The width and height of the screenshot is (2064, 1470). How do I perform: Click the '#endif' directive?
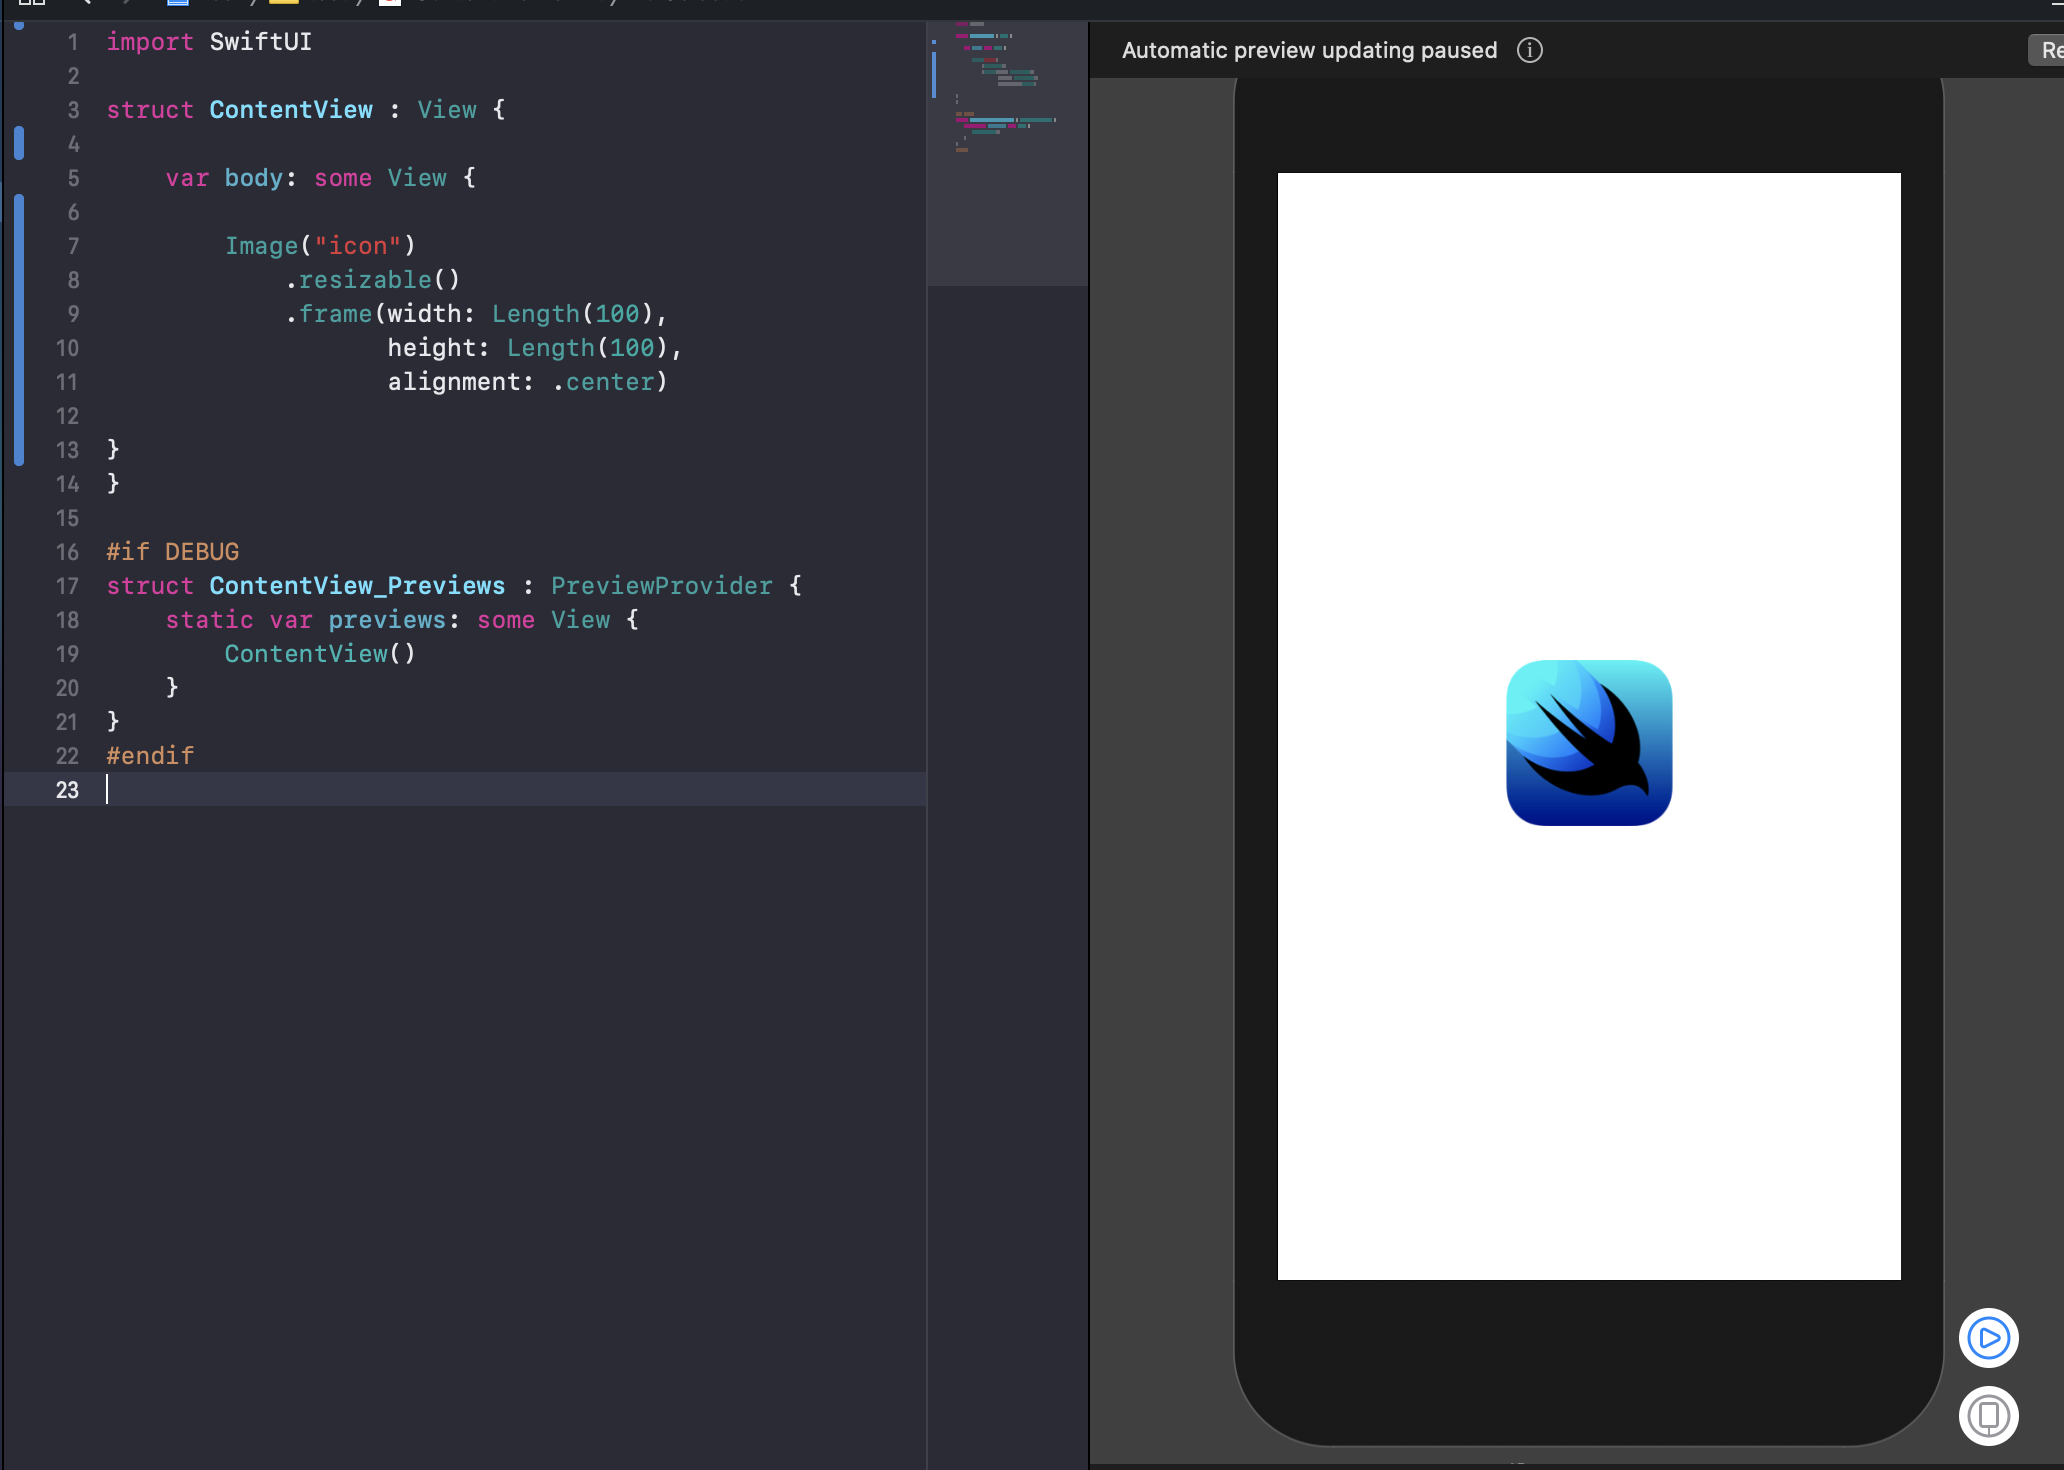click(150, 756)
